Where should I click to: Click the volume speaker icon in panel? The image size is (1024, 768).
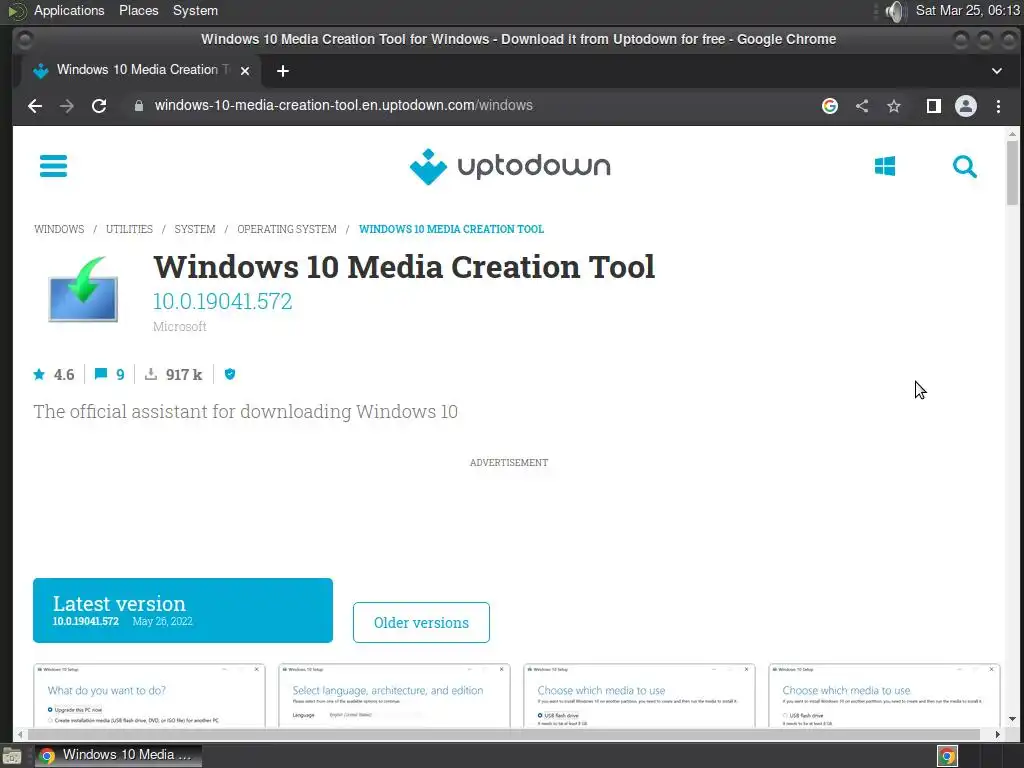(895, 11)
